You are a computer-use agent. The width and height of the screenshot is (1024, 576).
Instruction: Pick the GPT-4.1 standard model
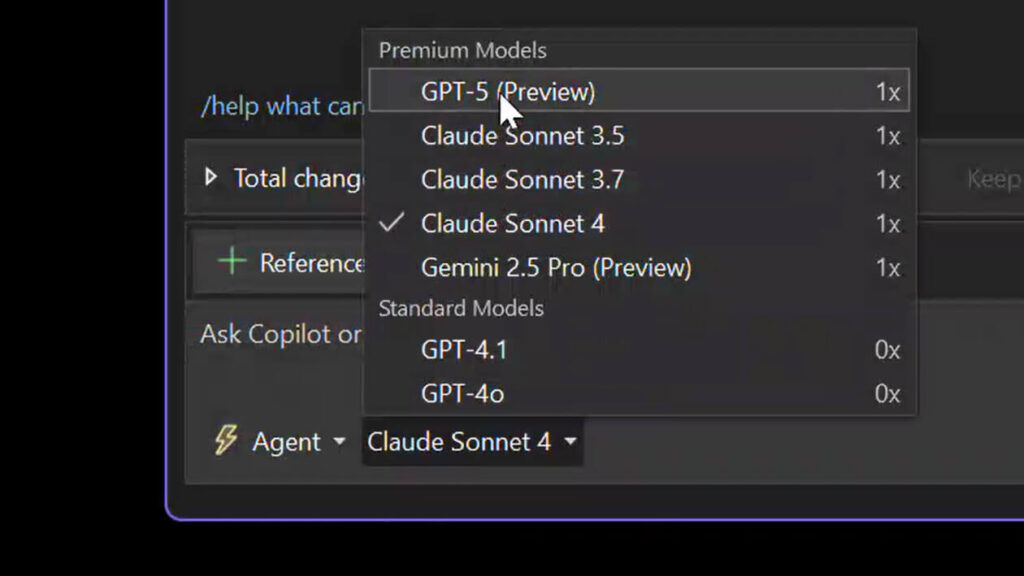click(x=464, y=350)
